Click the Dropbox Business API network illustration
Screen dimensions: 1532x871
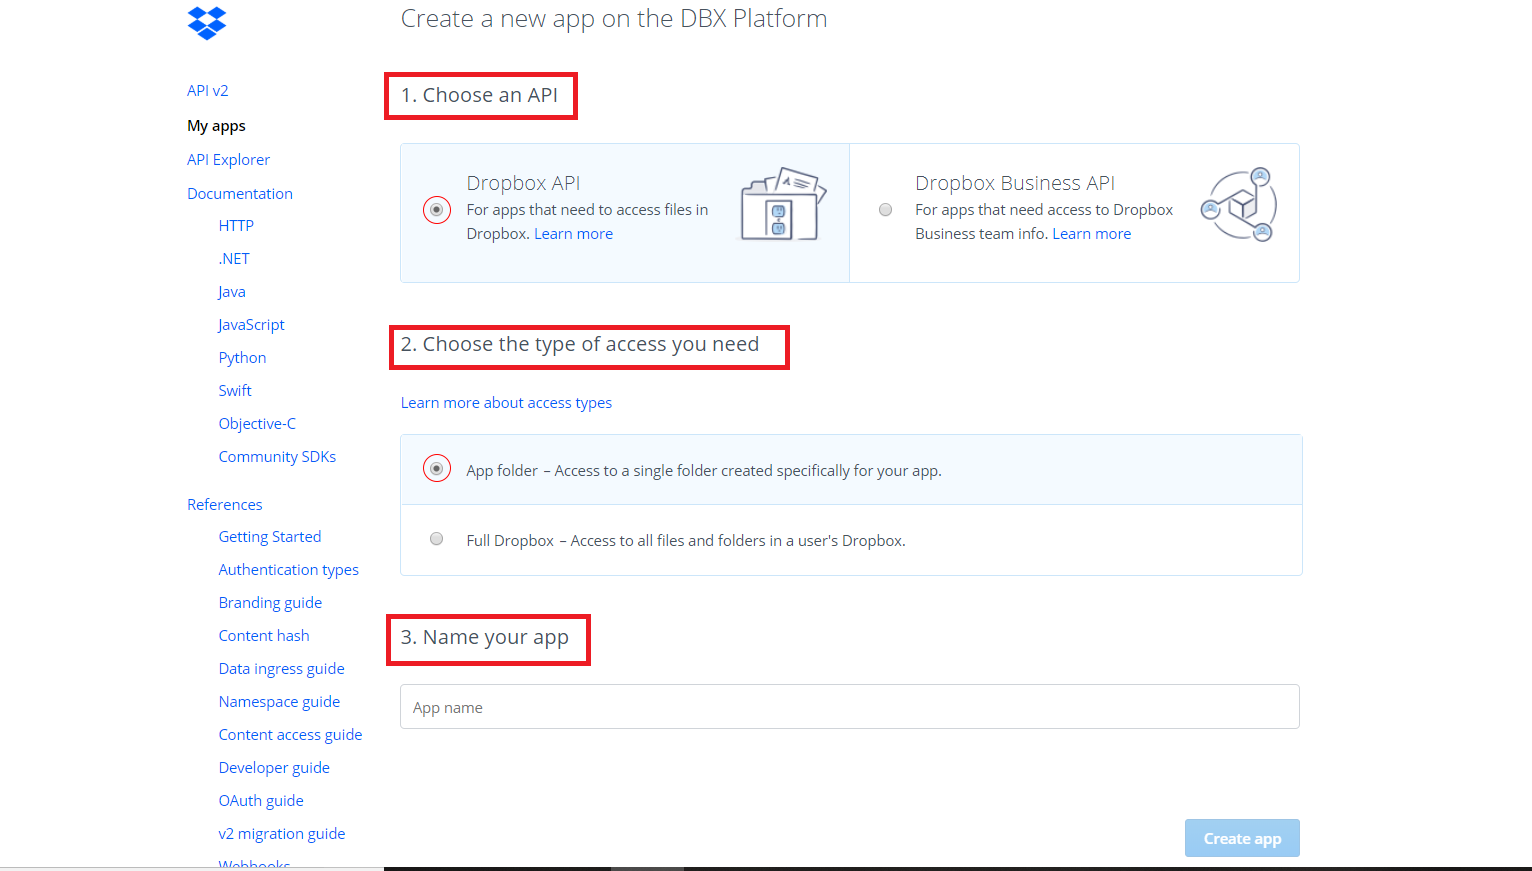(1239, 205)
